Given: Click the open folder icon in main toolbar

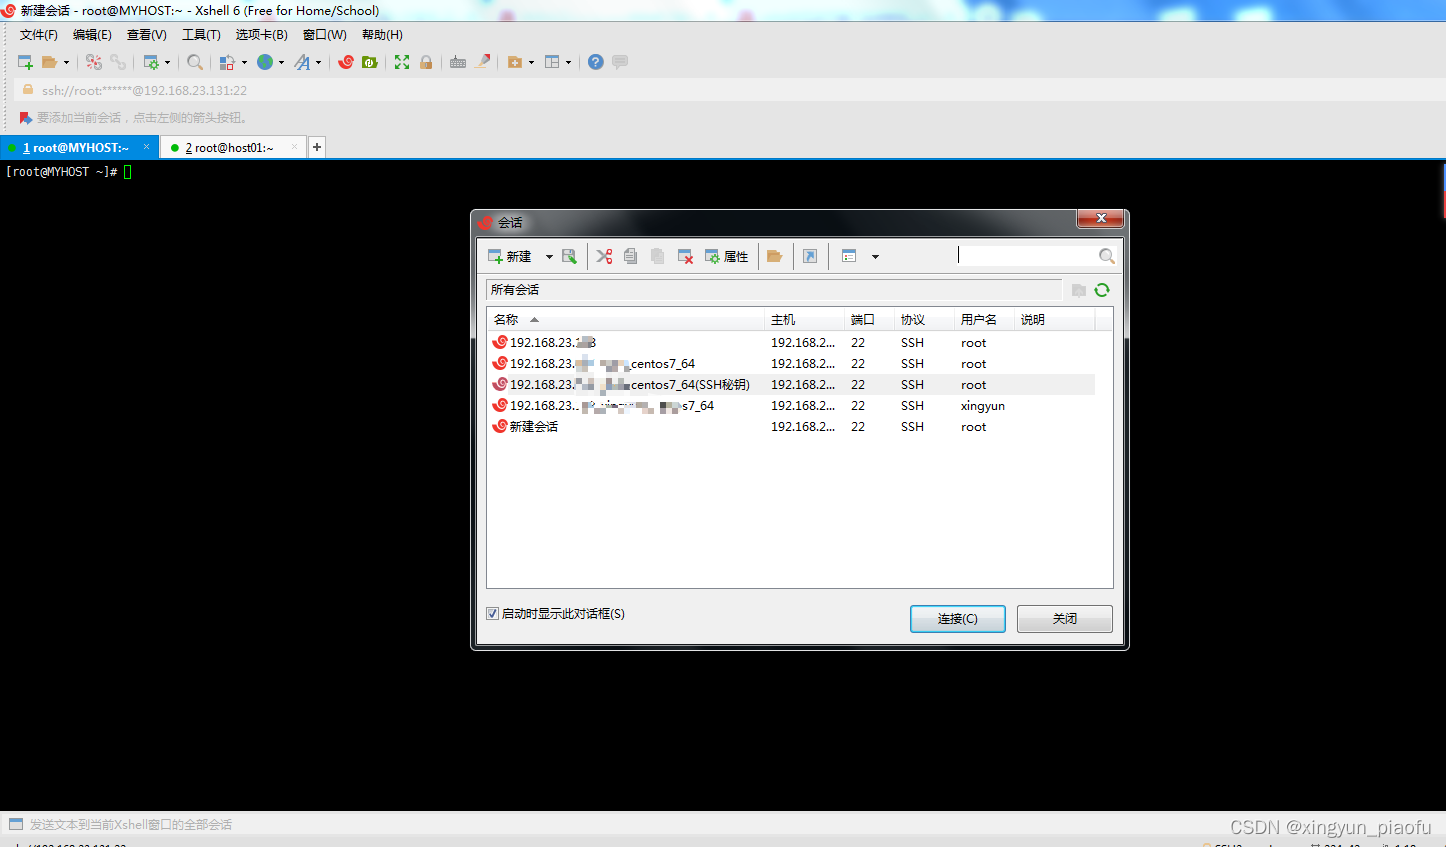Looking at the screenshot, I should 49,62.
